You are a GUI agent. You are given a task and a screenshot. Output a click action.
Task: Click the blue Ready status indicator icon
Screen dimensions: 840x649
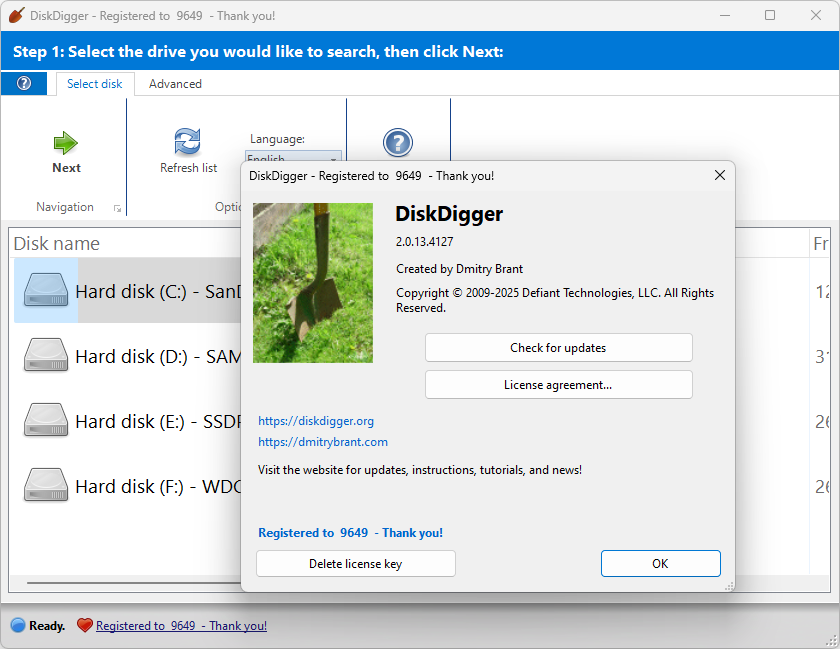(x=18, y=625)
